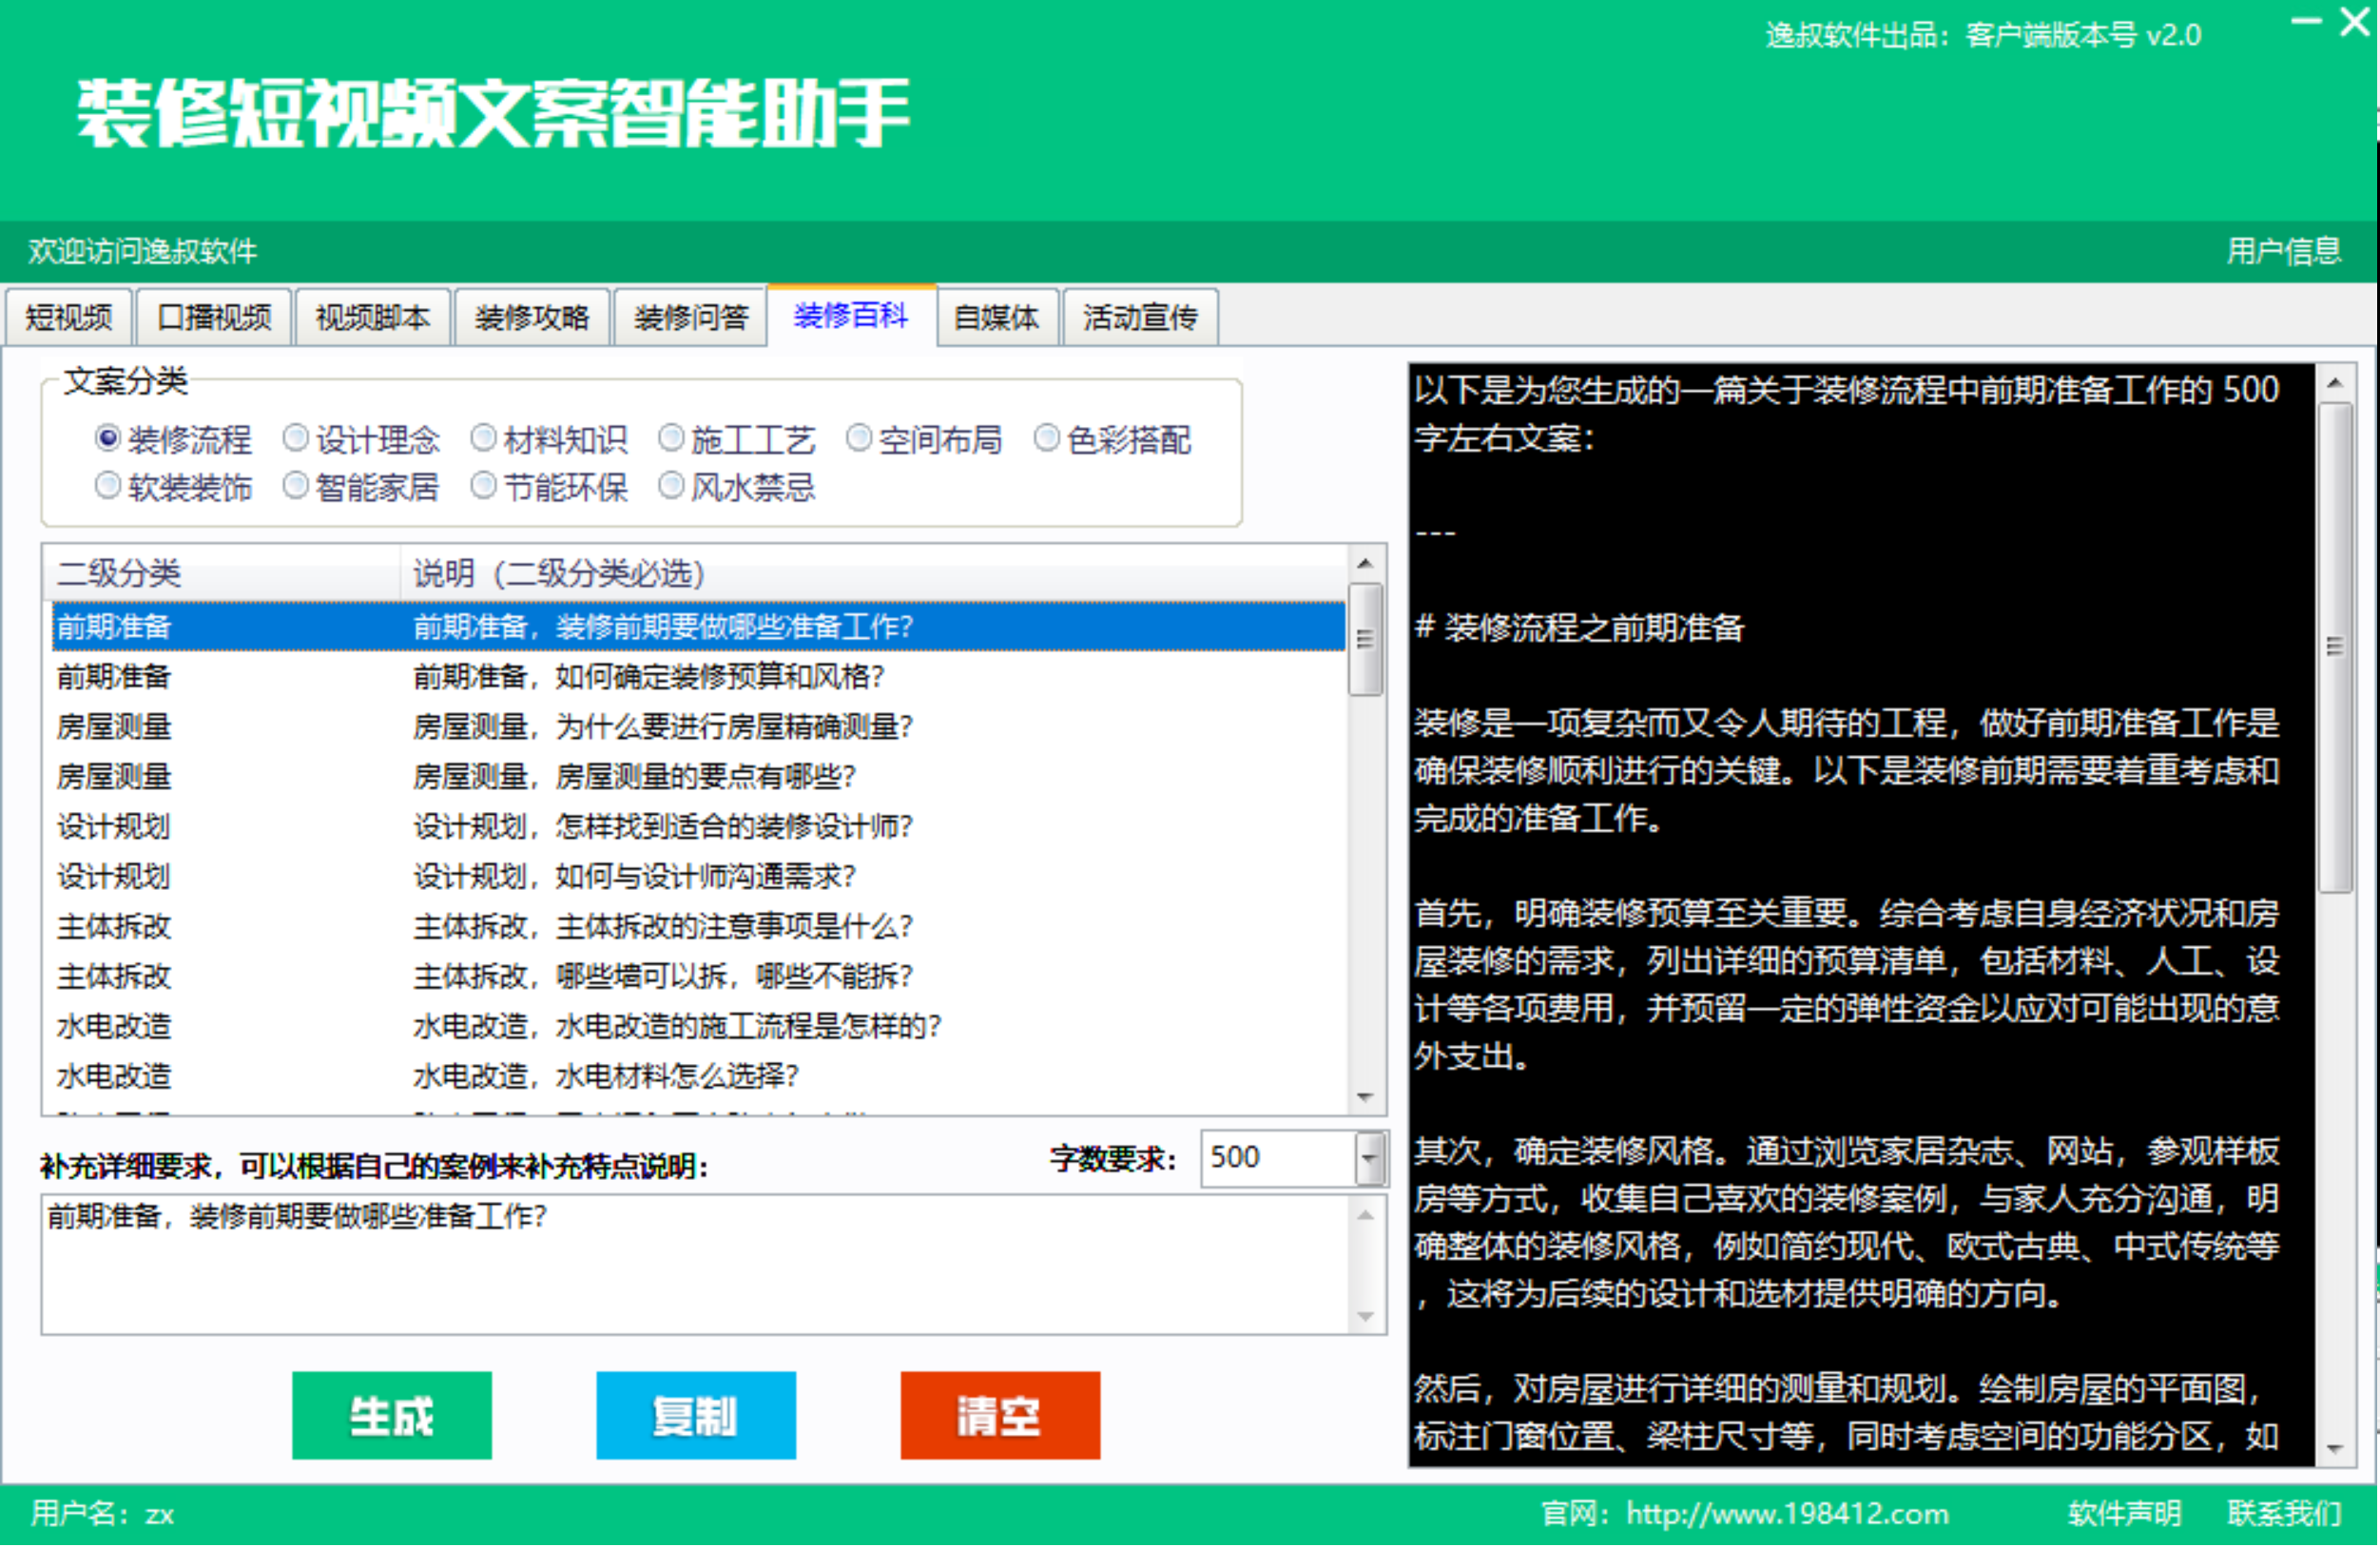The height and width of the screenshot is (1547, 2380).
Task: Open the 装修问答 tab
Action: tap(691, 318)
